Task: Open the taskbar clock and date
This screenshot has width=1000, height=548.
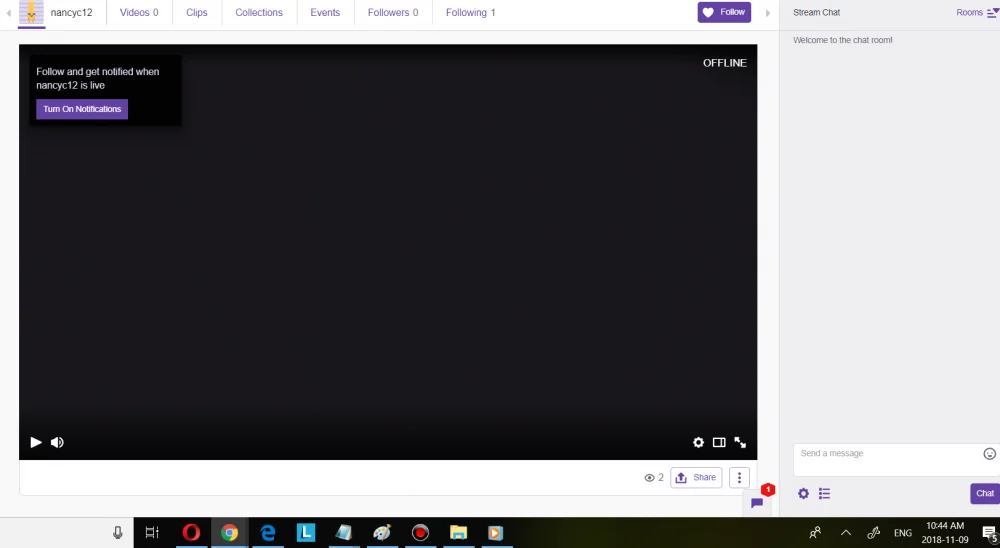Action: [x=945, y=533]
